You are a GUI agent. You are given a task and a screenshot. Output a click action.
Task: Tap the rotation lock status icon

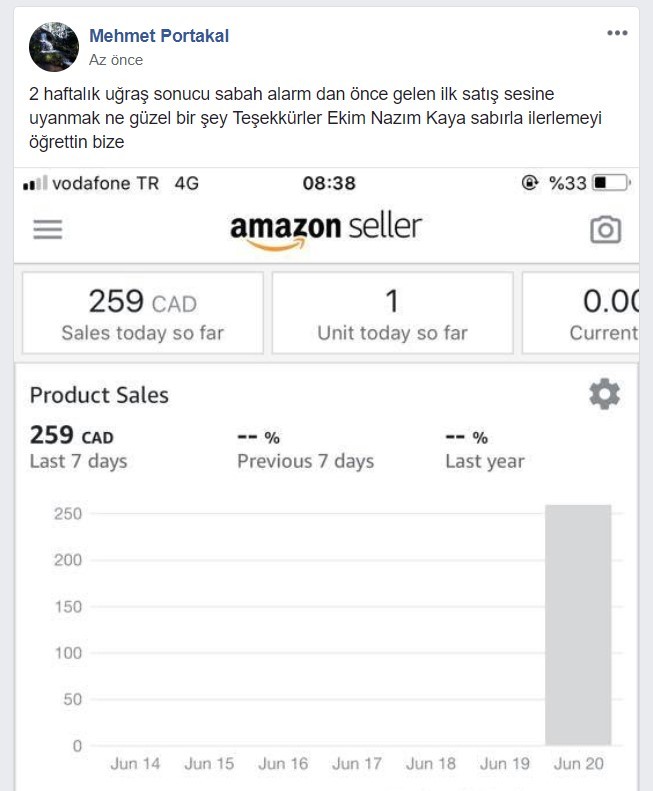click(530, 183)
